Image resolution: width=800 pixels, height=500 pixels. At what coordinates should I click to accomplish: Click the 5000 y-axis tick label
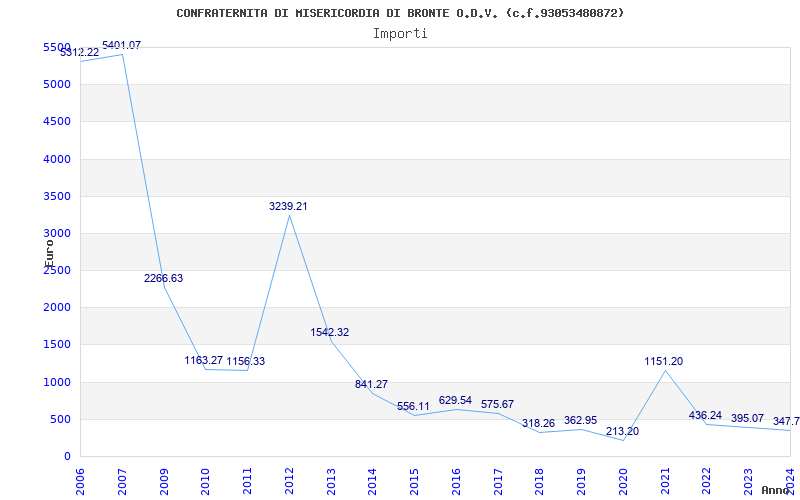pyautogui.click(x=57, y=84)
